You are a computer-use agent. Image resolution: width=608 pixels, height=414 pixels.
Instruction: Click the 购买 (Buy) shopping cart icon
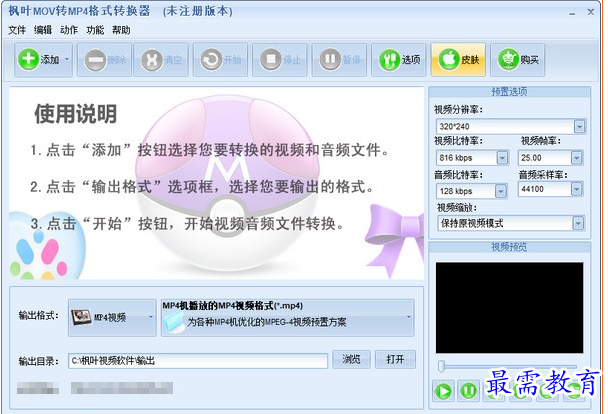(508, 59)
